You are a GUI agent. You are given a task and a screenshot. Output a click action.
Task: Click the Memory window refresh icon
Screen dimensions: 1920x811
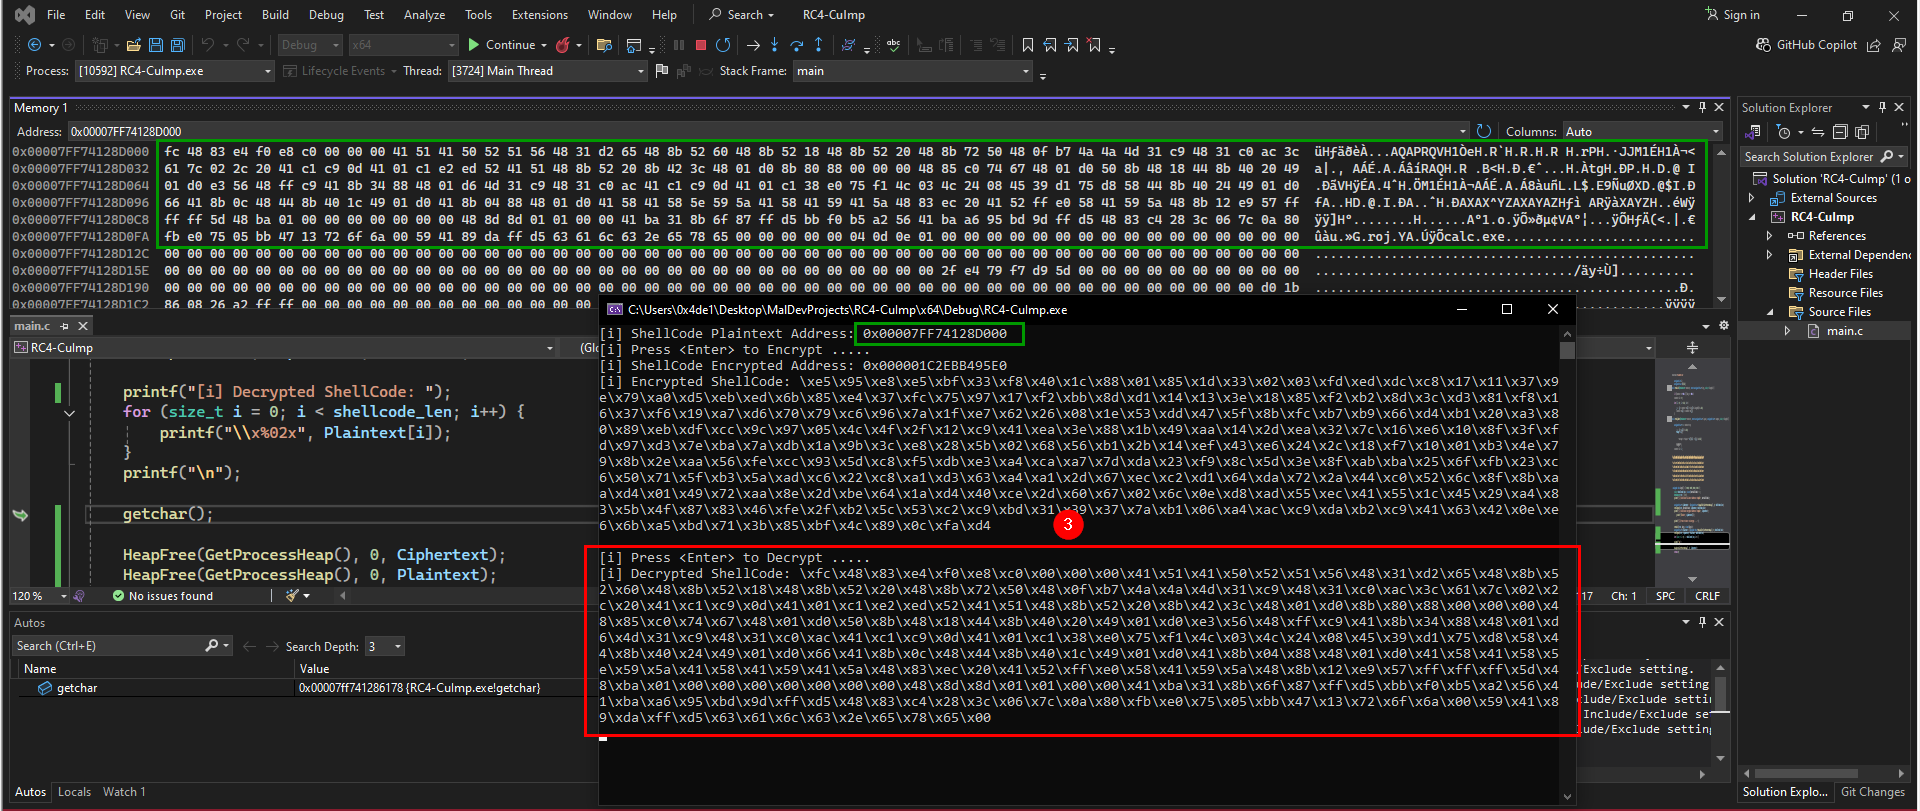pyautogui.click(x=1484, y=131)
